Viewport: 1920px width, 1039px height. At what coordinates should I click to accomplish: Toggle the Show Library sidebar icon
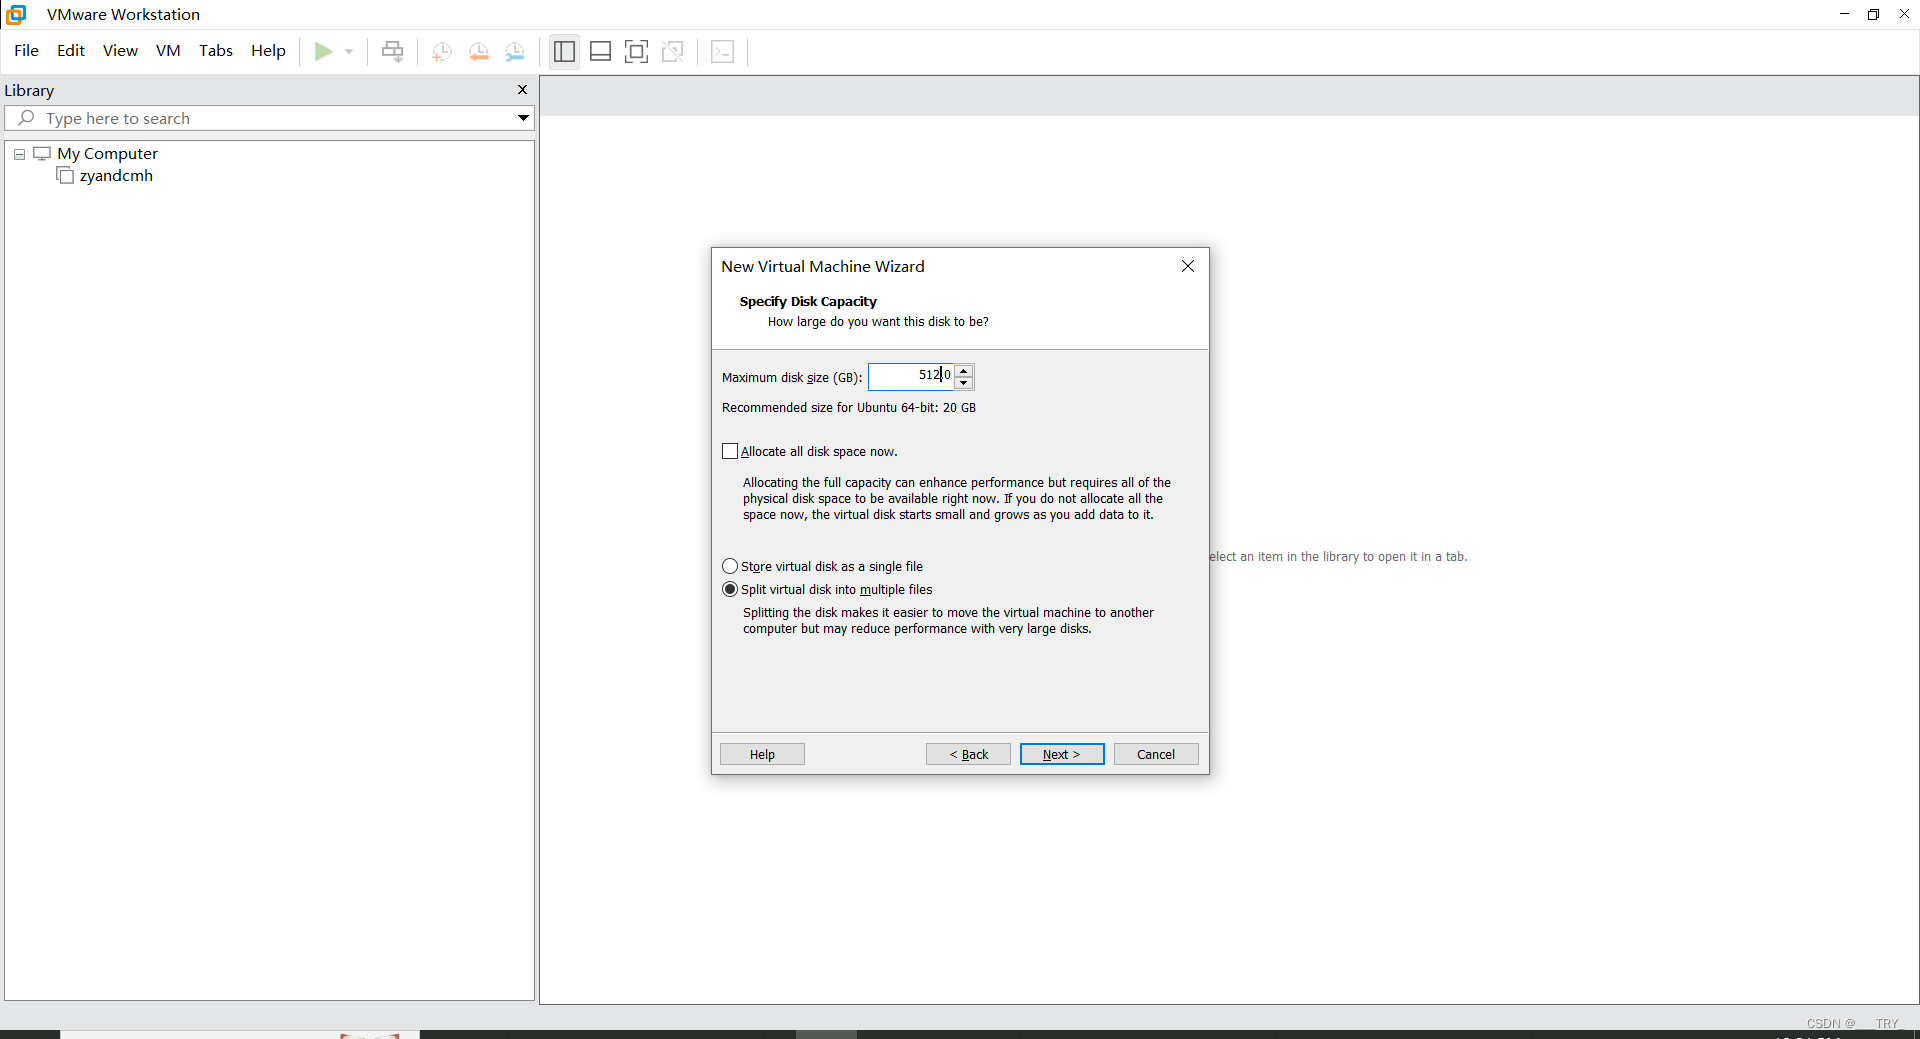tap(564, 51)
